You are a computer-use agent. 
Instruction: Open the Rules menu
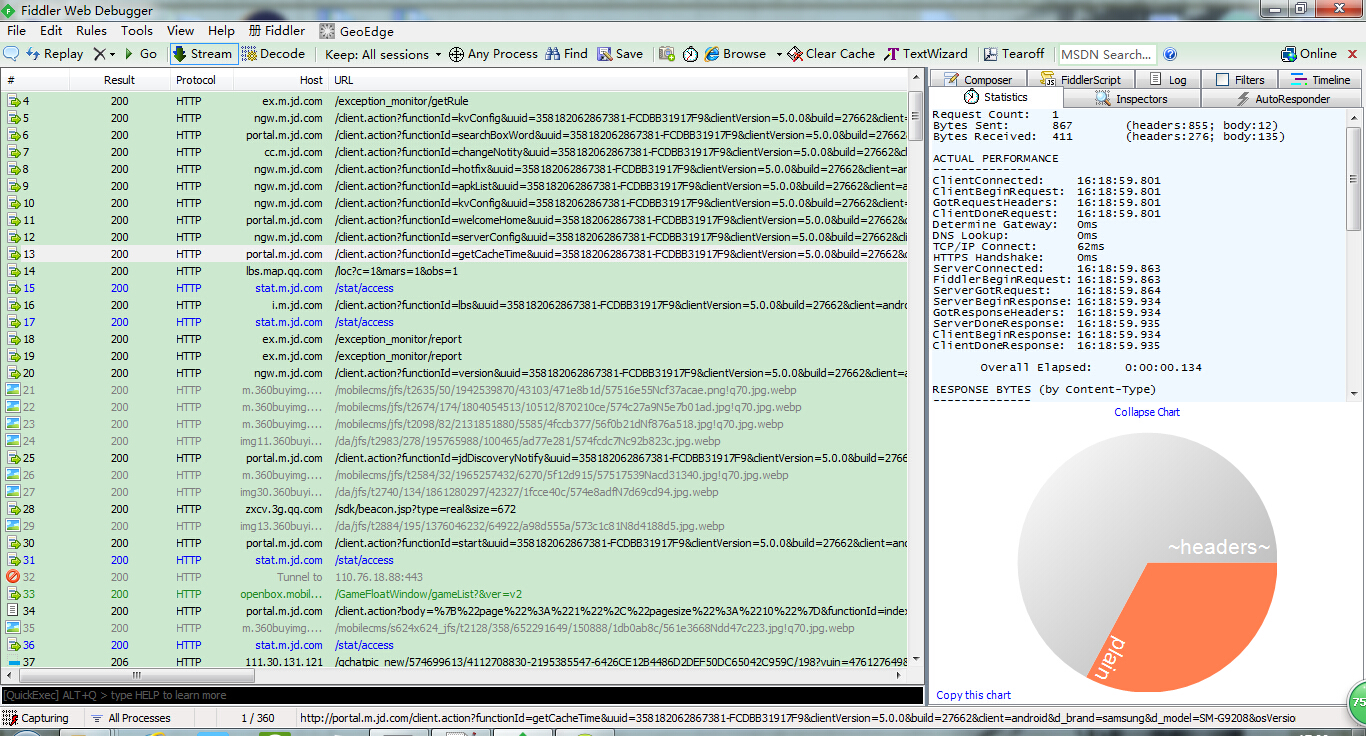coord(91,31)
